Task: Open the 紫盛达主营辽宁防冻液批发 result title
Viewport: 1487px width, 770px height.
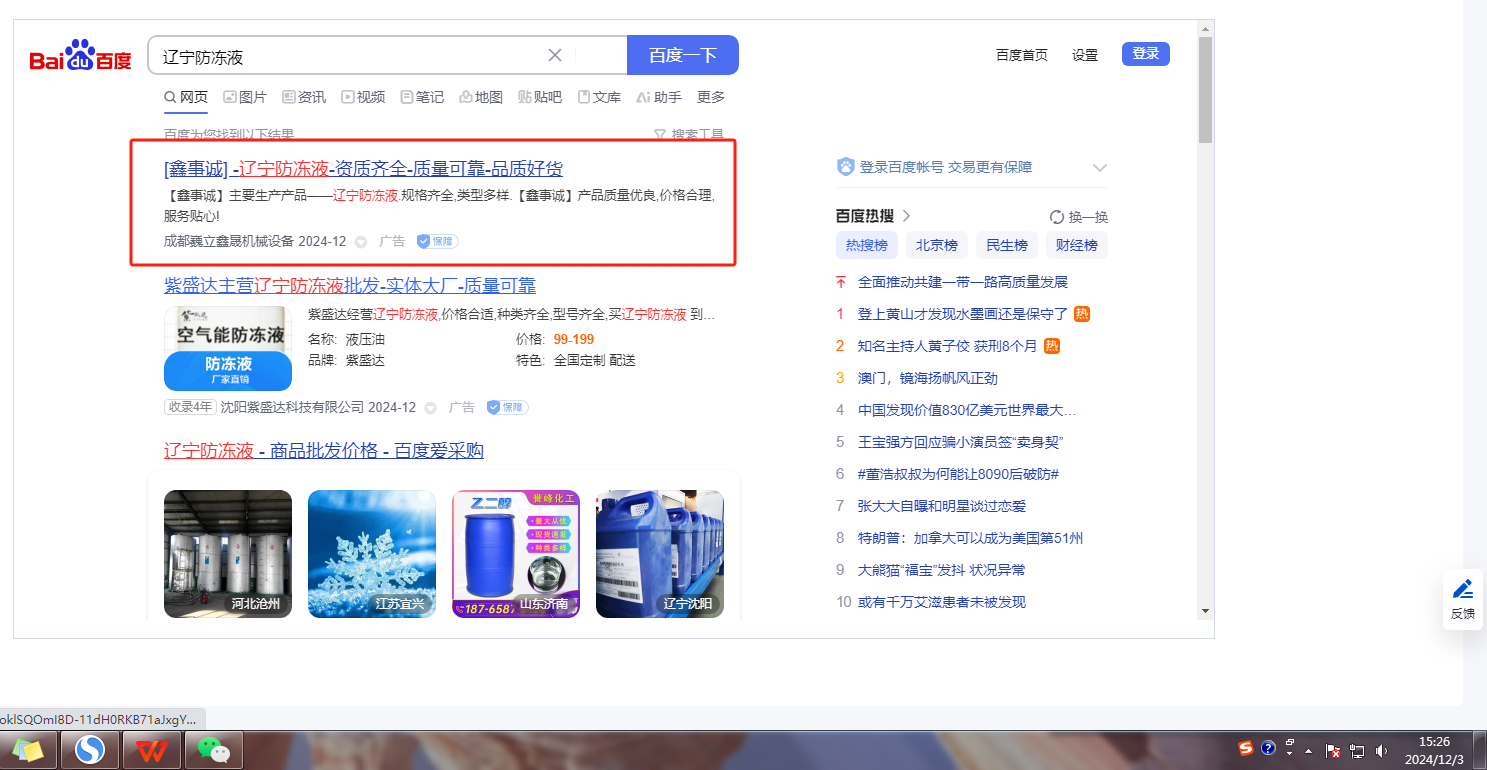Action: point(350,285)
